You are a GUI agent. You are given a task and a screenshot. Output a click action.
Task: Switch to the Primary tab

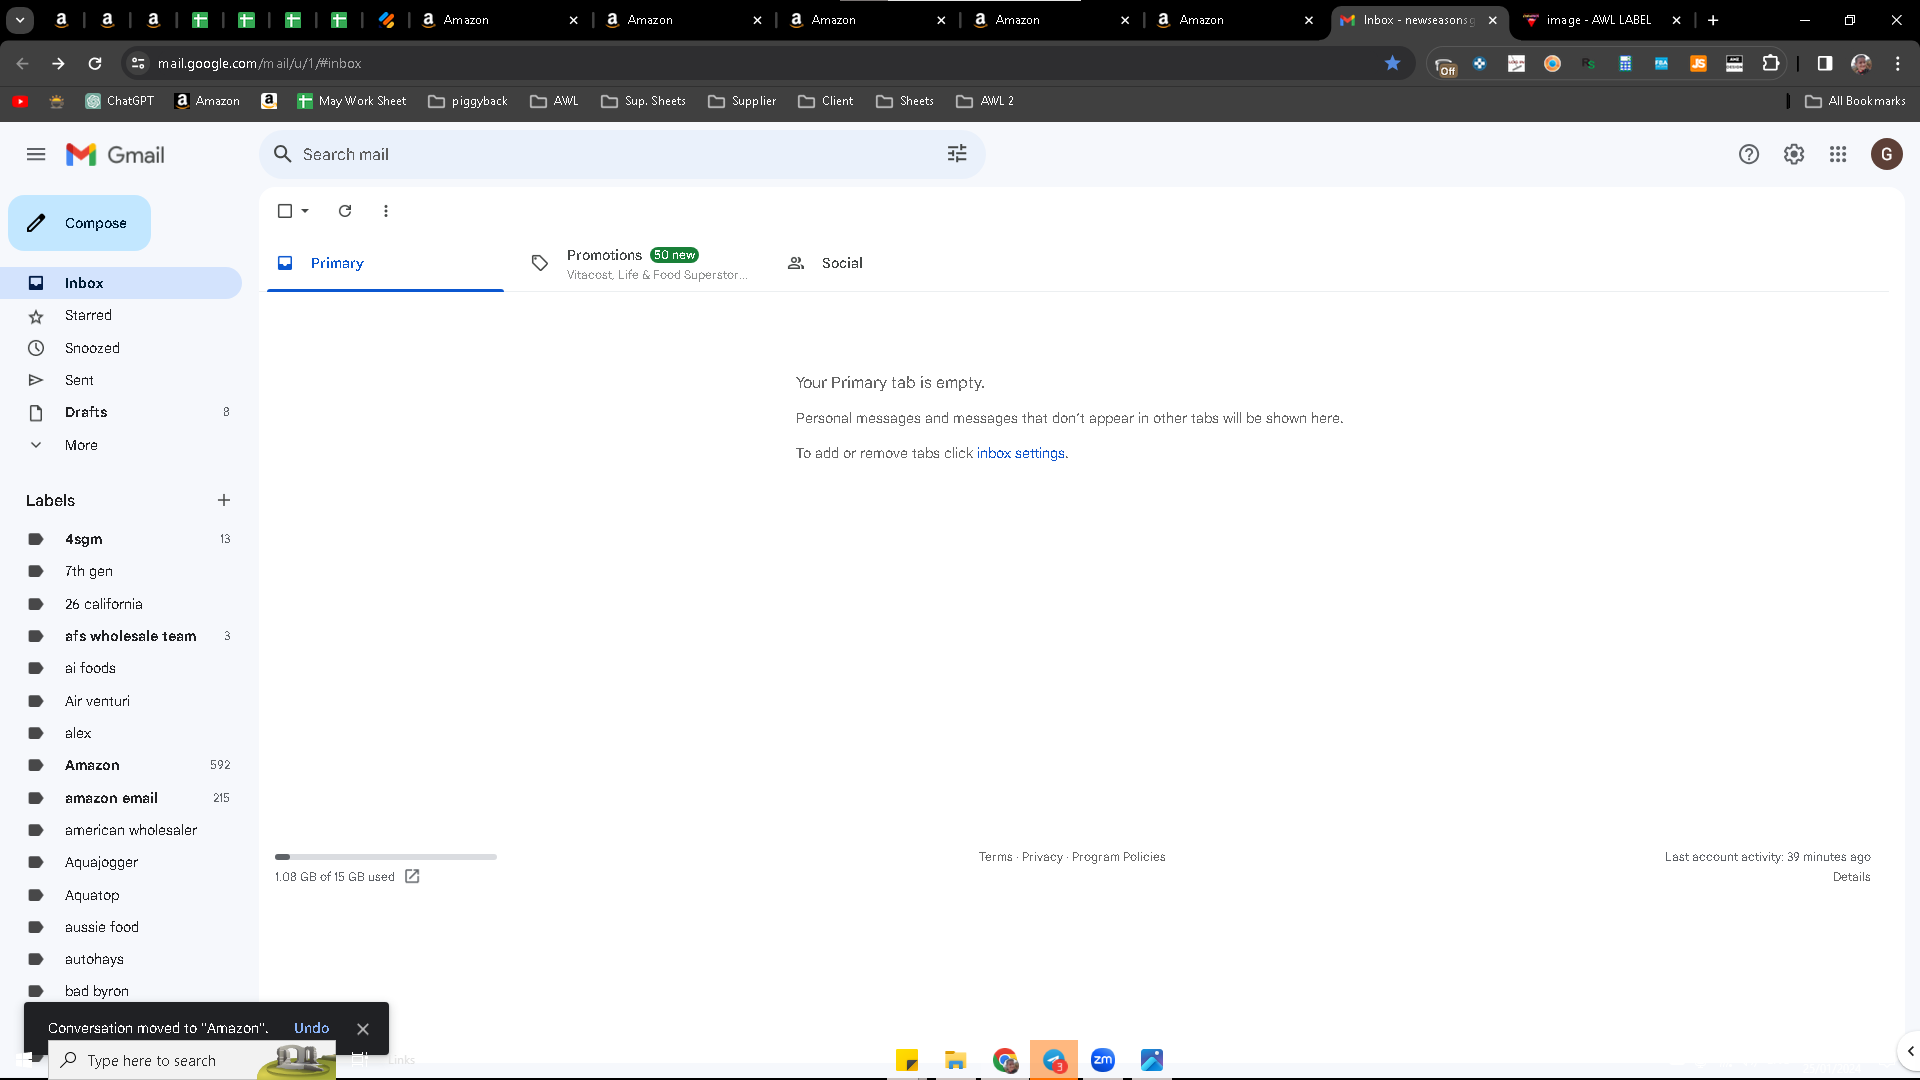click(x=385, y=263)
